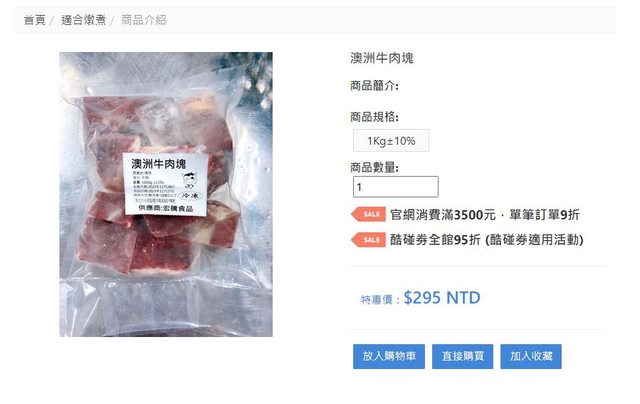Click the 澳洲牛肉塊 product title heading
The width and height of the screenshot is (640, 404).
(382, 58)
